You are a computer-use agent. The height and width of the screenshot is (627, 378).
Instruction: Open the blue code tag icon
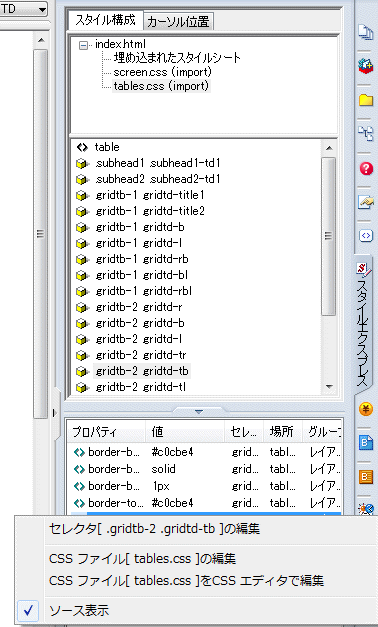click(x=366, y=236)
